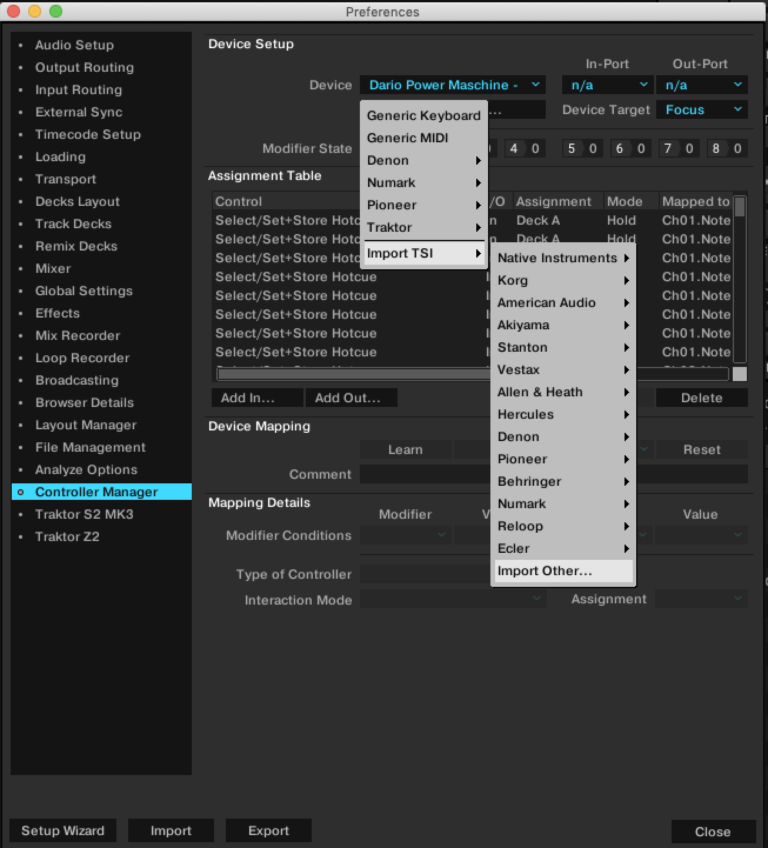Go to External Sync preferences

click(79, 112)
